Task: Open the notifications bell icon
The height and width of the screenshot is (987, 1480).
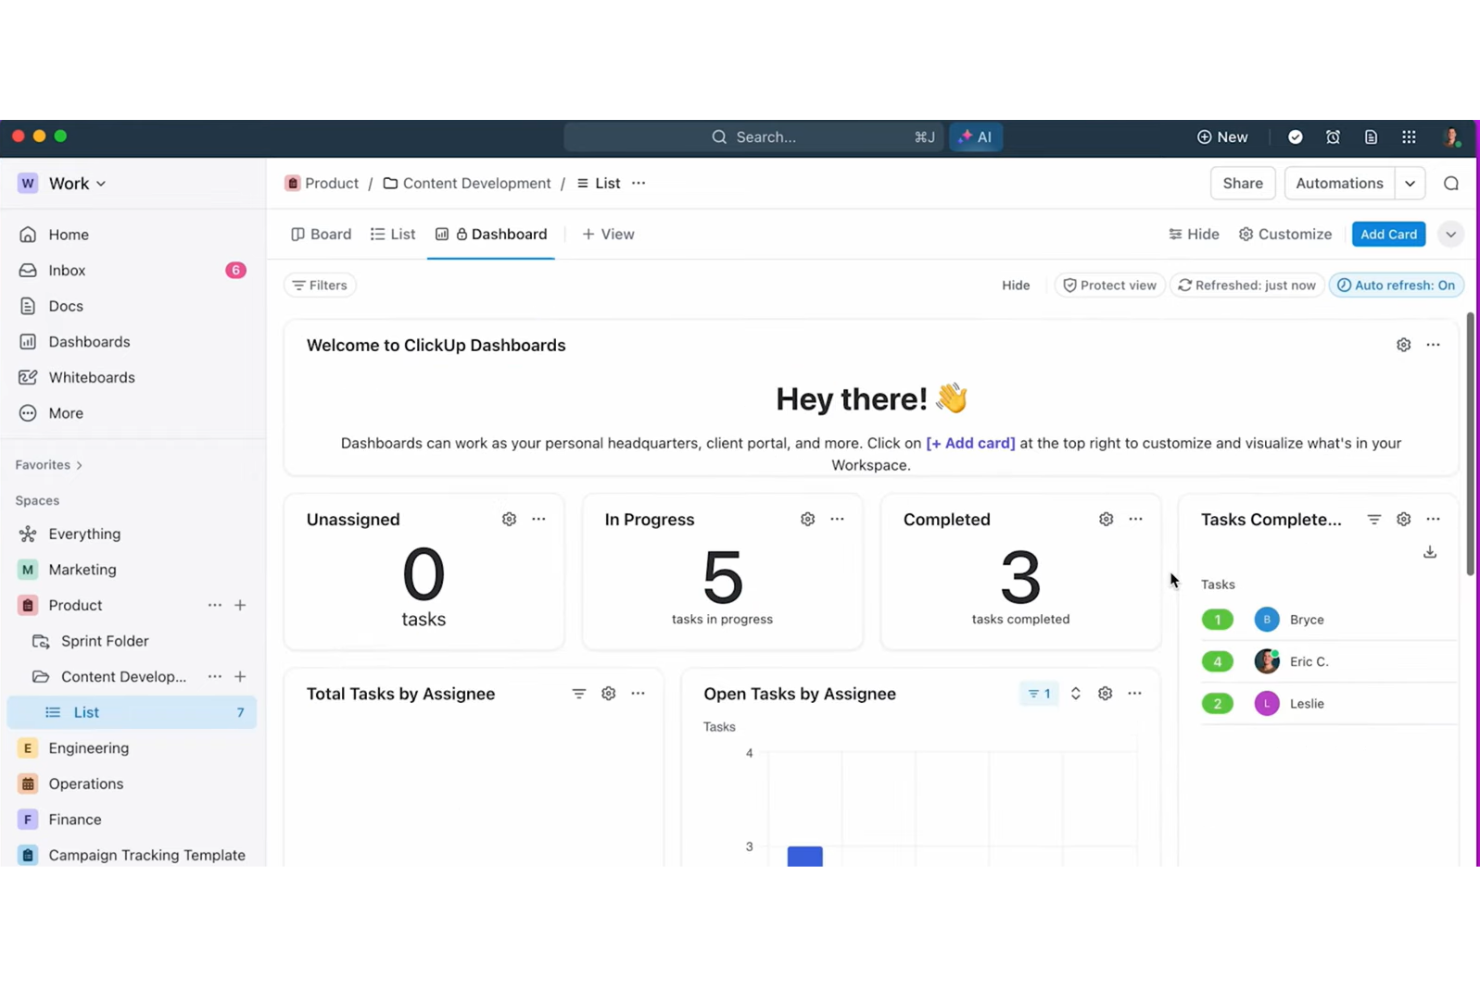Action: coord(1333,137)
